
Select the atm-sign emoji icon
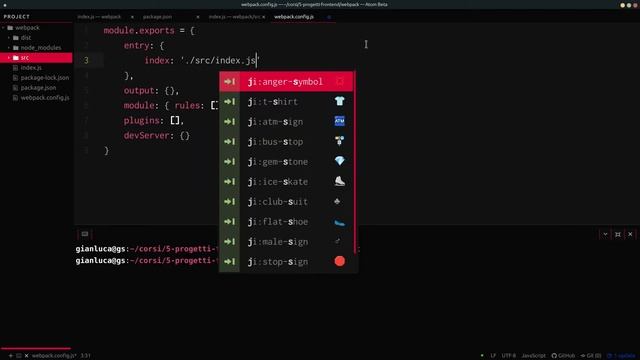(339, 121)
